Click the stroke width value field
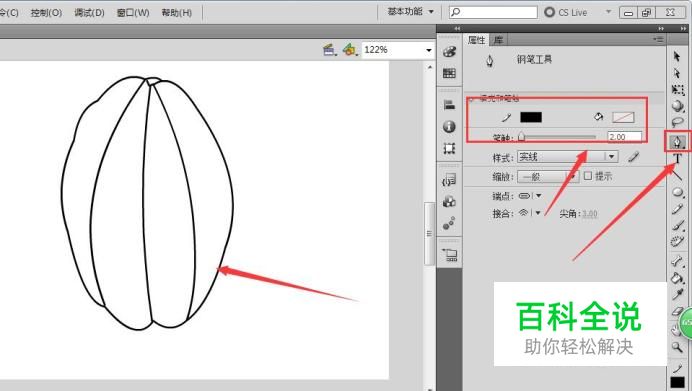The height and width of the screenshot is (391, 692). click(624, 137)
